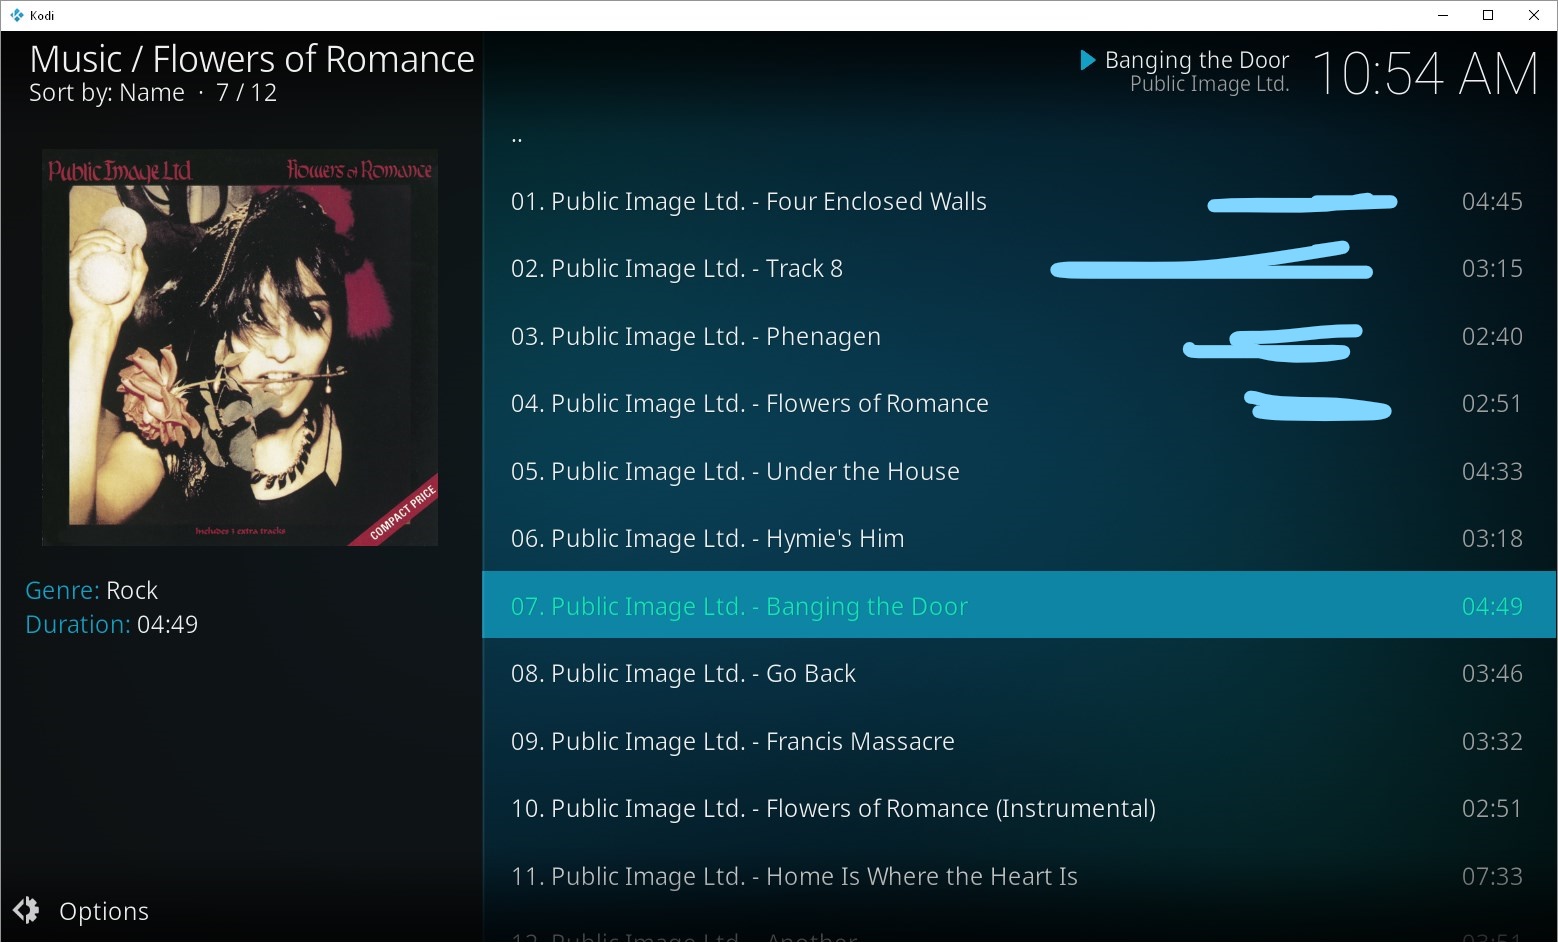Play track 06 Hymie's Him

[1019, 538]
